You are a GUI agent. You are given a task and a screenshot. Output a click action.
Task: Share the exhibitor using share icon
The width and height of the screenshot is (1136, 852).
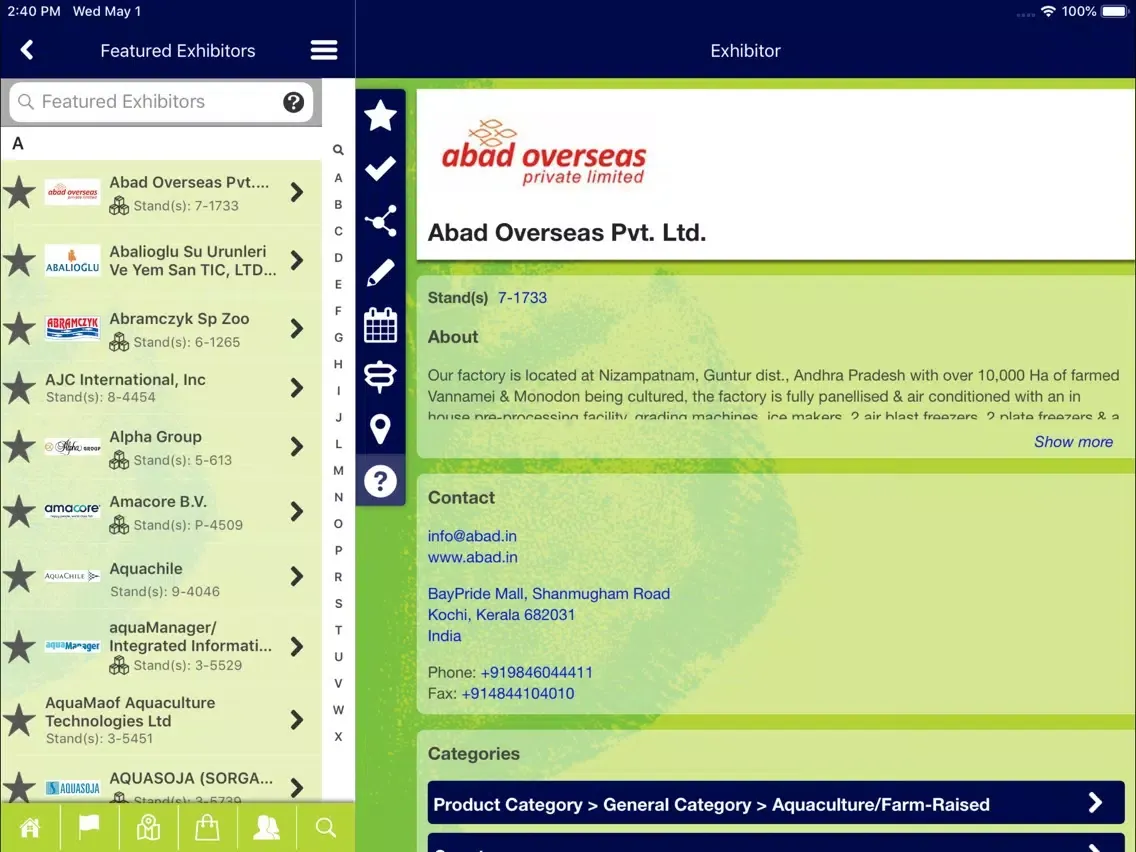pos(380,221)
